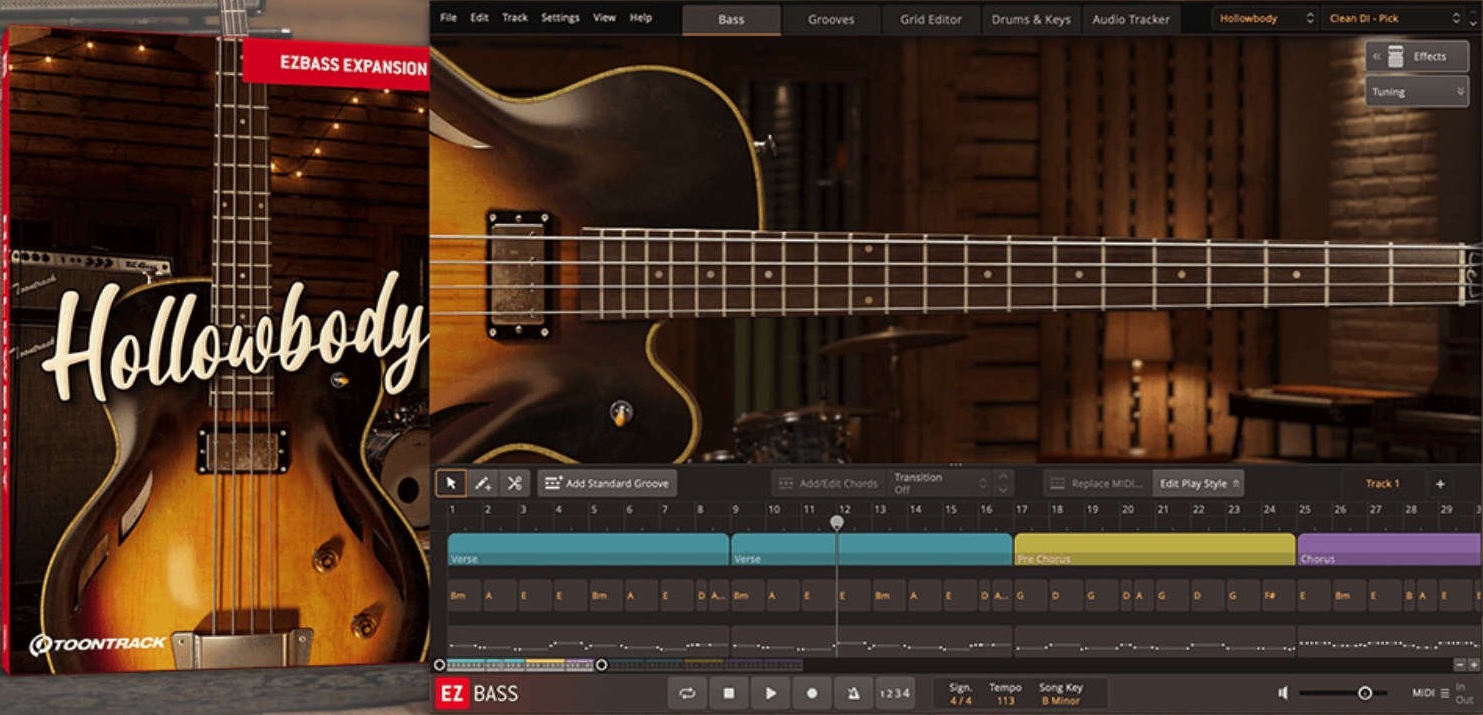Expand the Effects panel double-arrow
Image resolution: width=1483 pixels, height=715 pixels.
tap(1376, 57)
